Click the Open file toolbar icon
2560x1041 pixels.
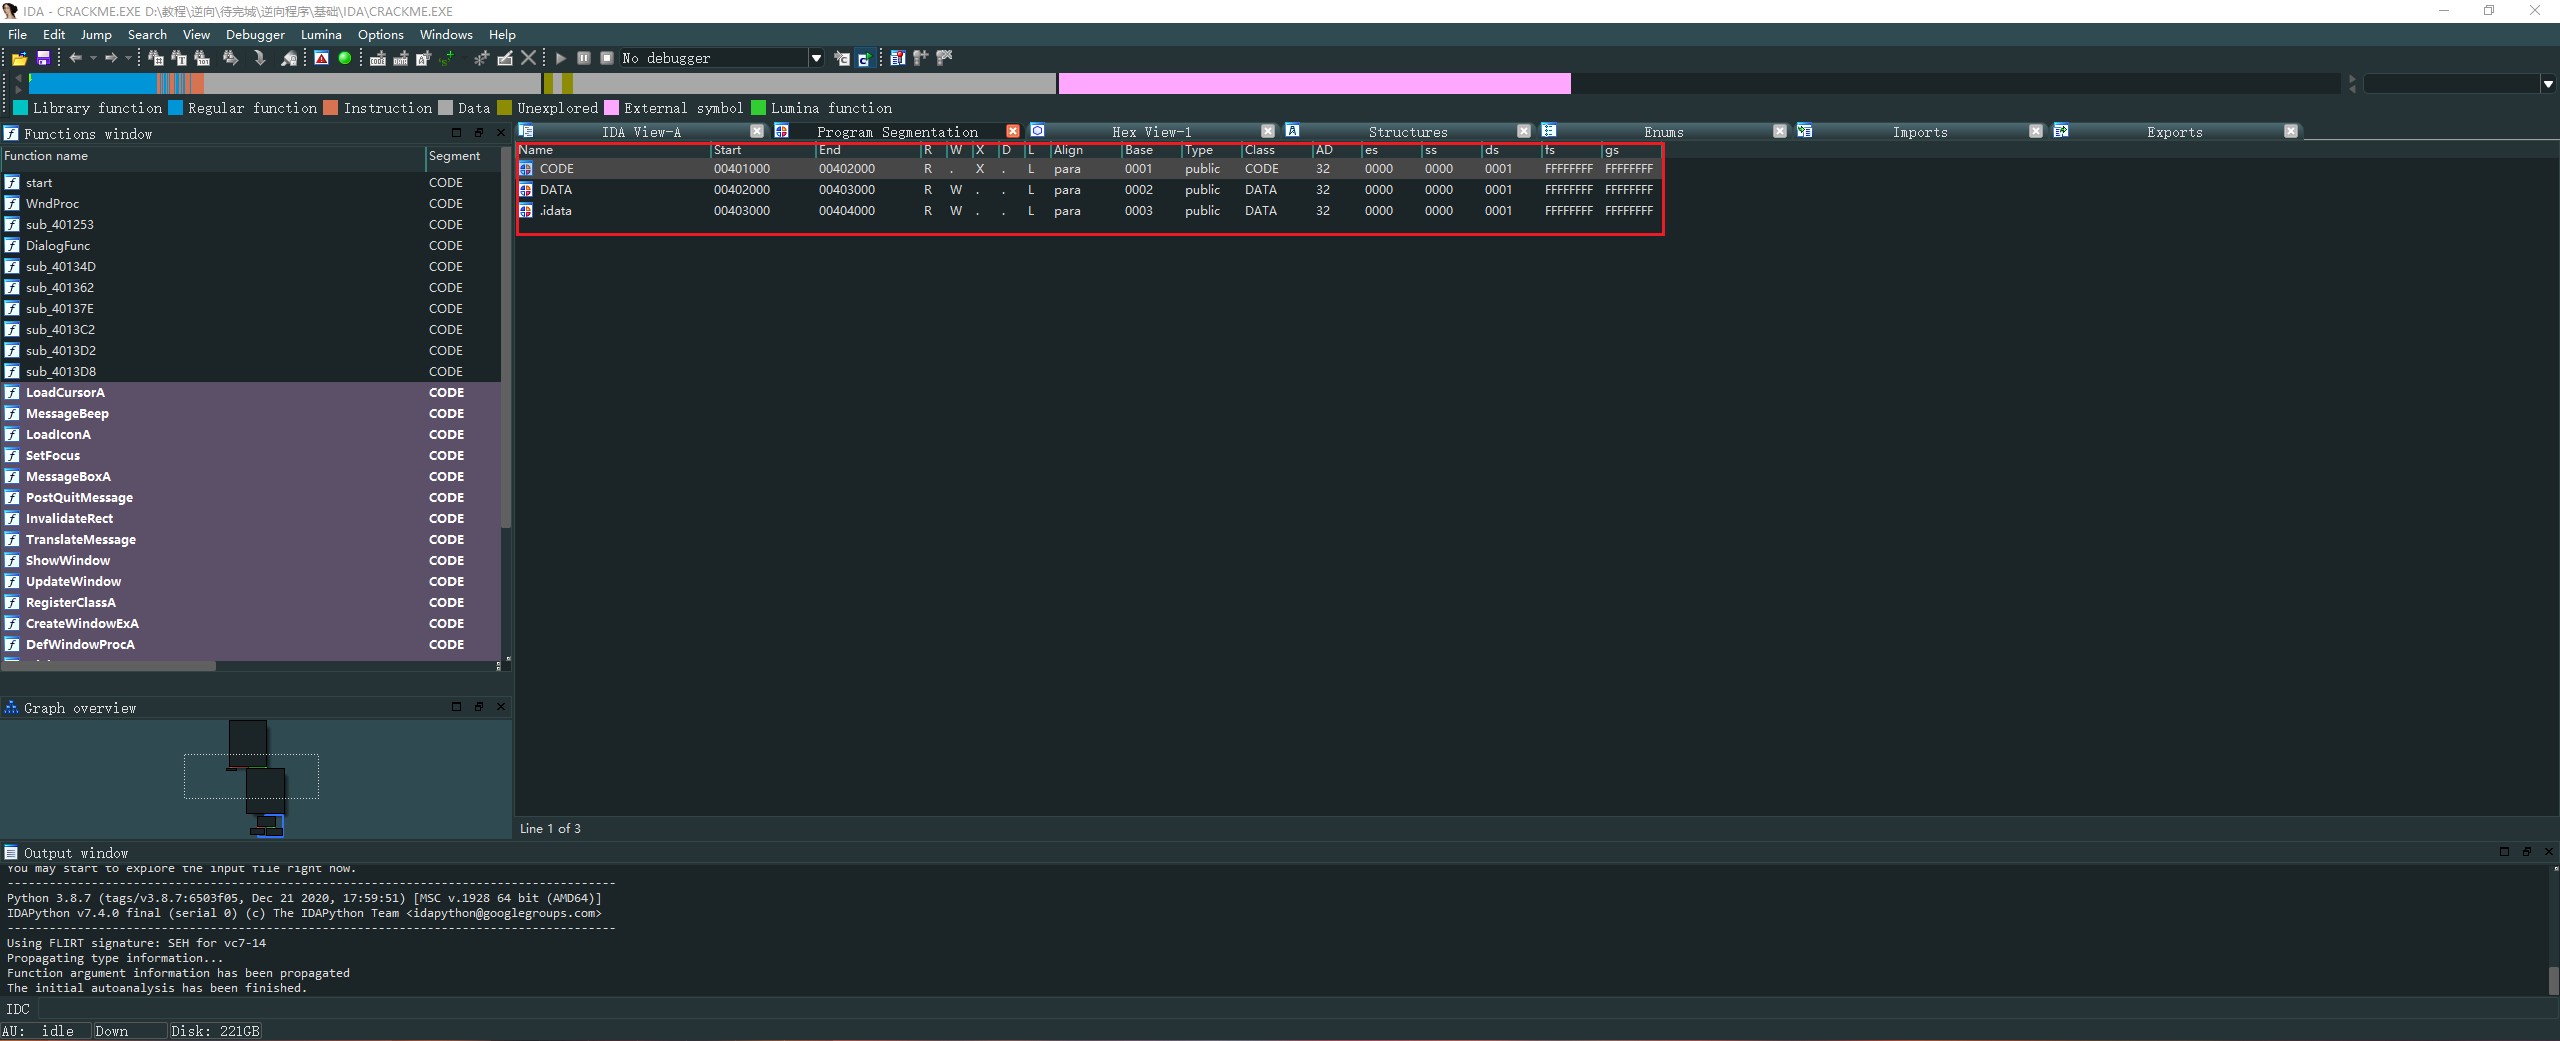19,58
